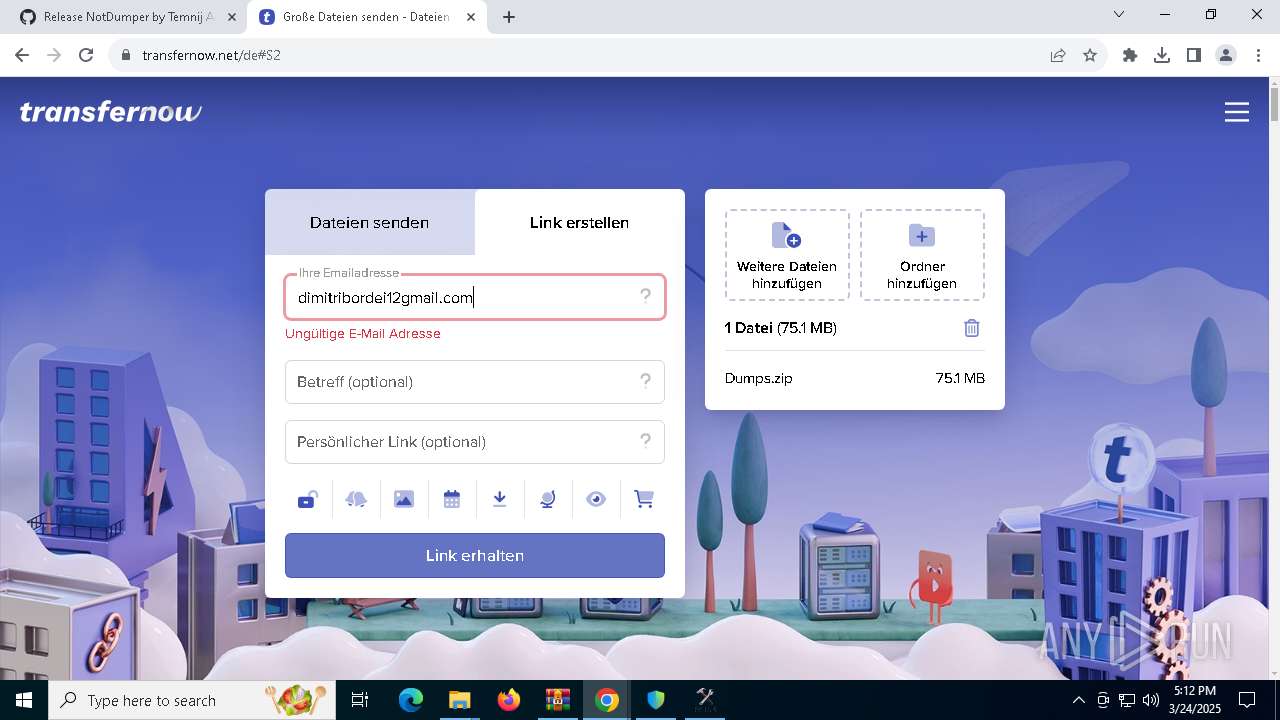Viewport: 1280px width, 720px height.
Task: Add more files via Weitere Dateien hinzufügen
Action: click(787, 255)
